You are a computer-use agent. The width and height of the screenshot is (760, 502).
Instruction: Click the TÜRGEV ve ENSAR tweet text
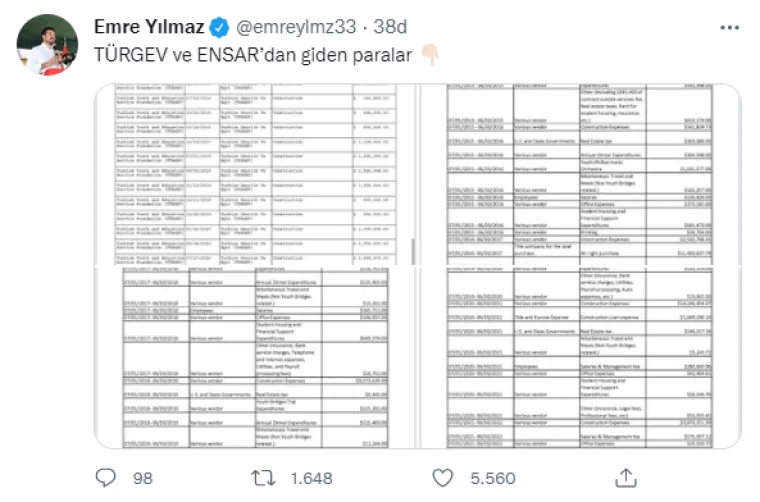pos(253,55)
